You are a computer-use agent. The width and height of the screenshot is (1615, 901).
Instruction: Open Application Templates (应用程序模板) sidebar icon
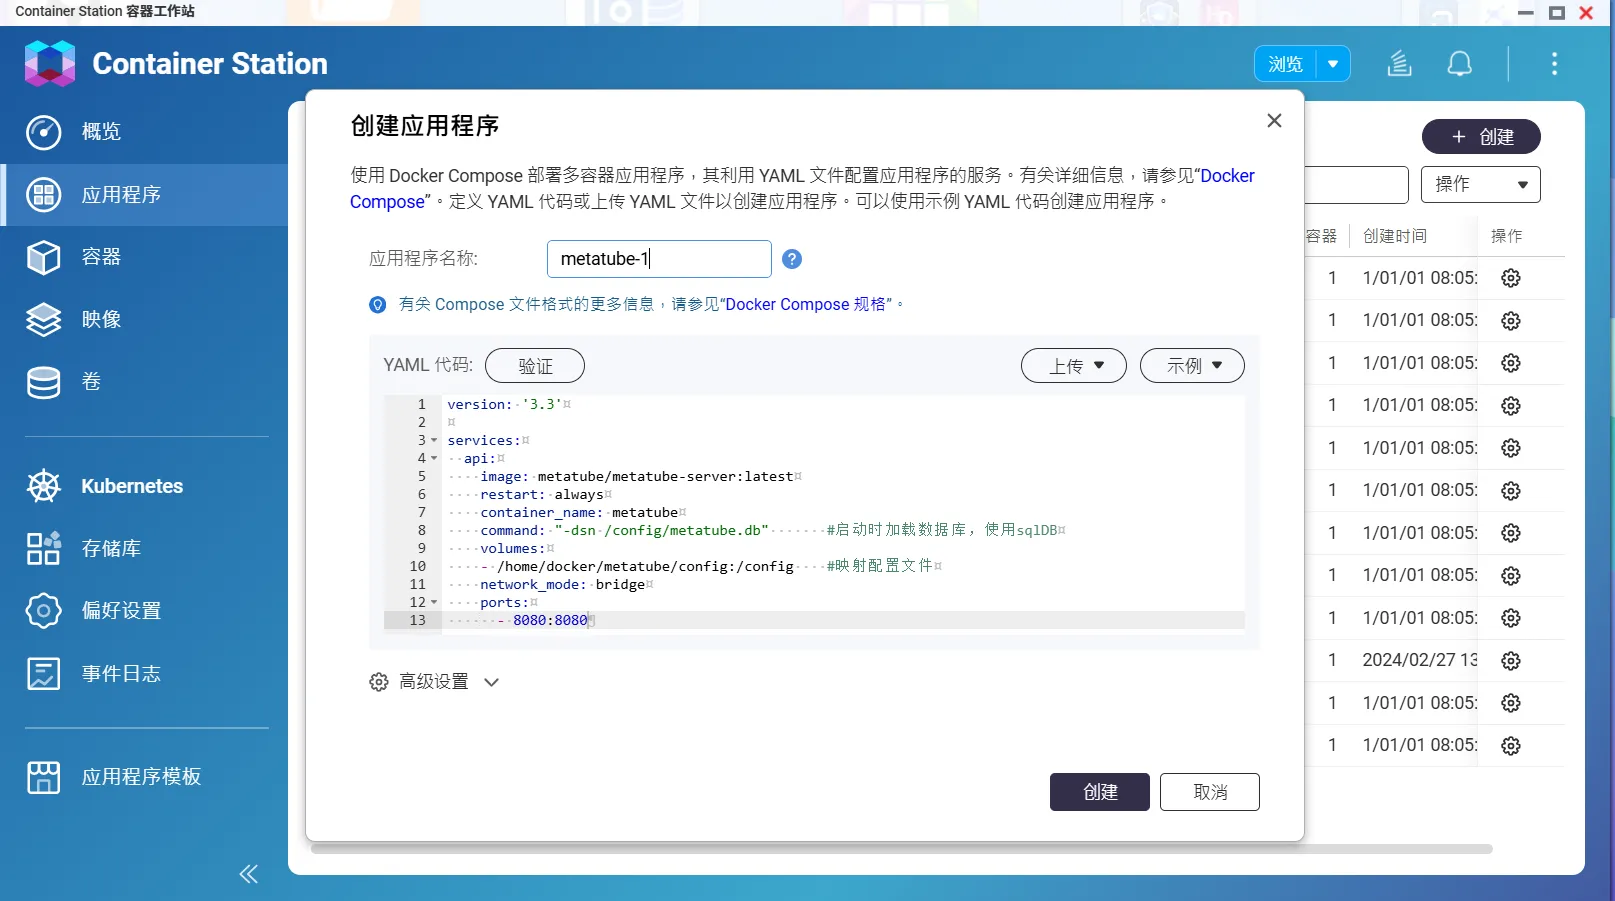tap(43, 777)
